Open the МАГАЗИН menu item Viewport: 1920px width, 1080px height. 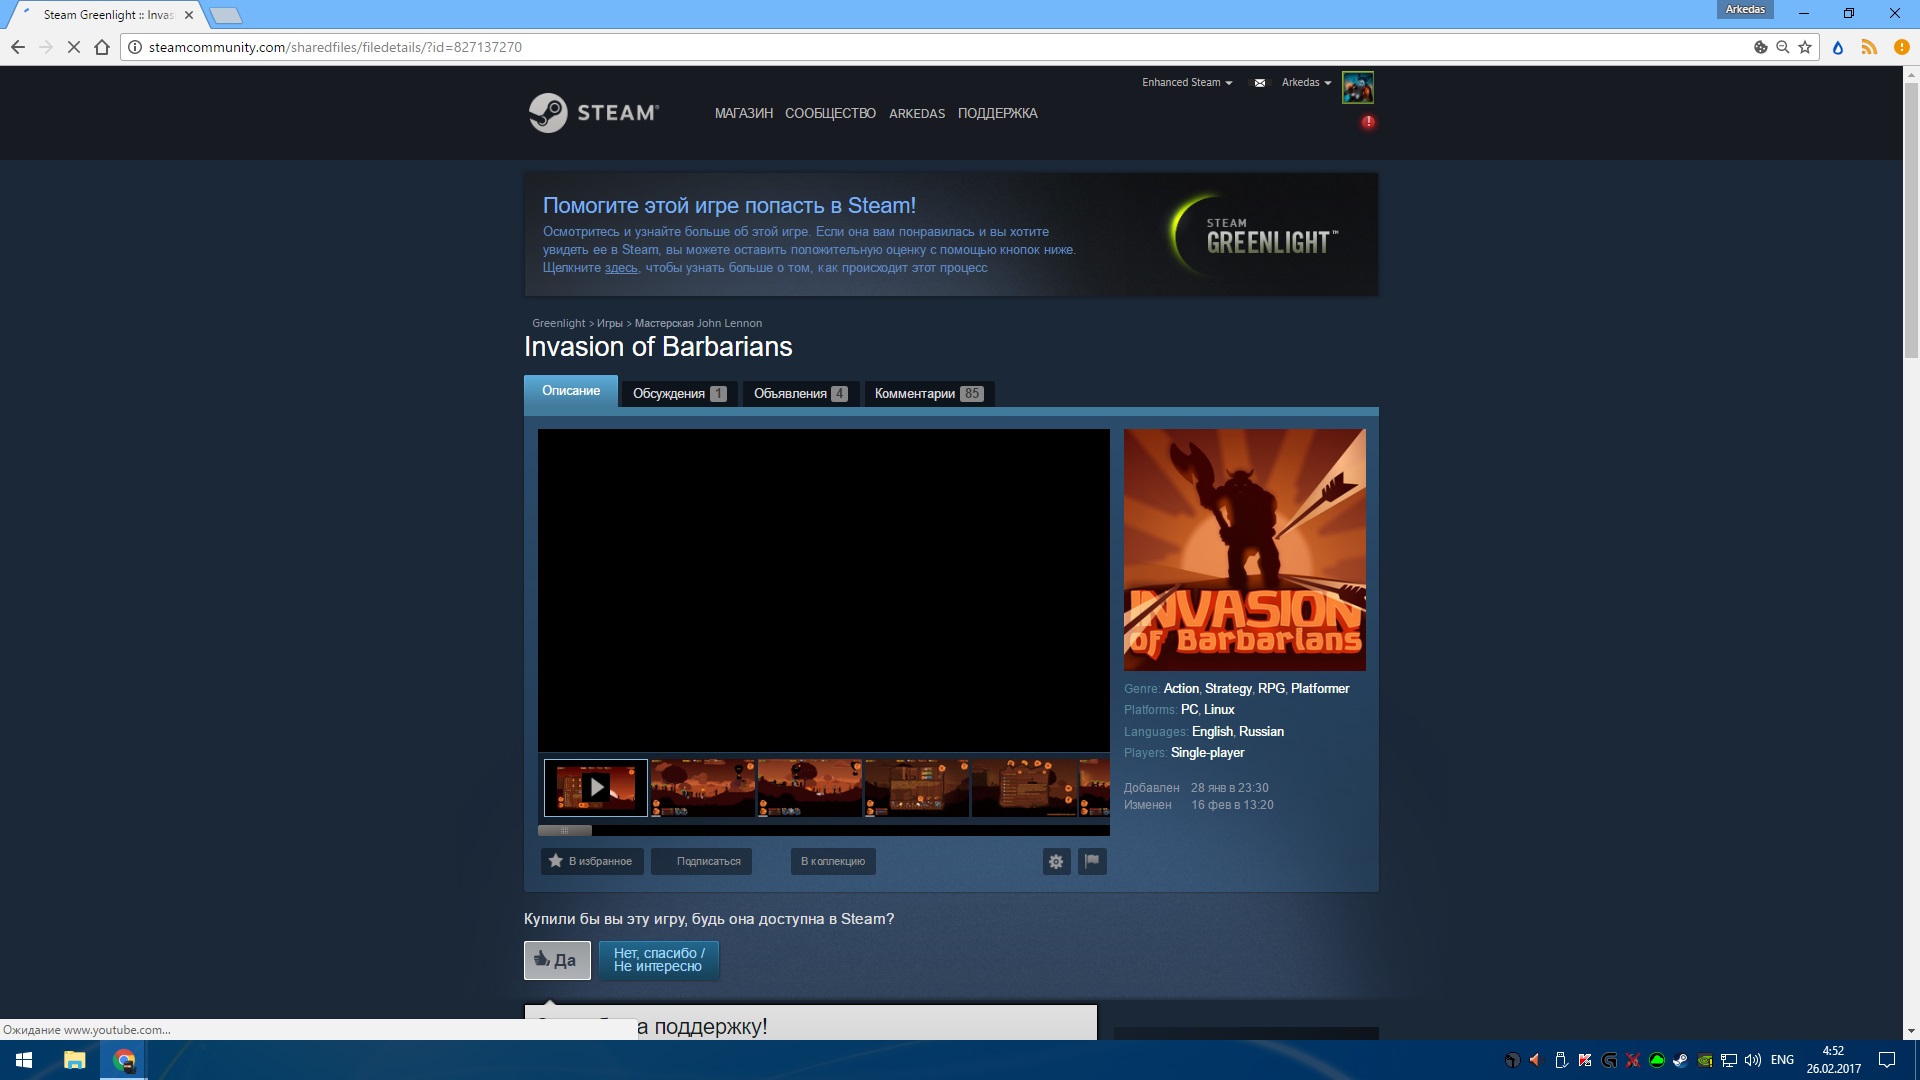click(x=744, y=113)
